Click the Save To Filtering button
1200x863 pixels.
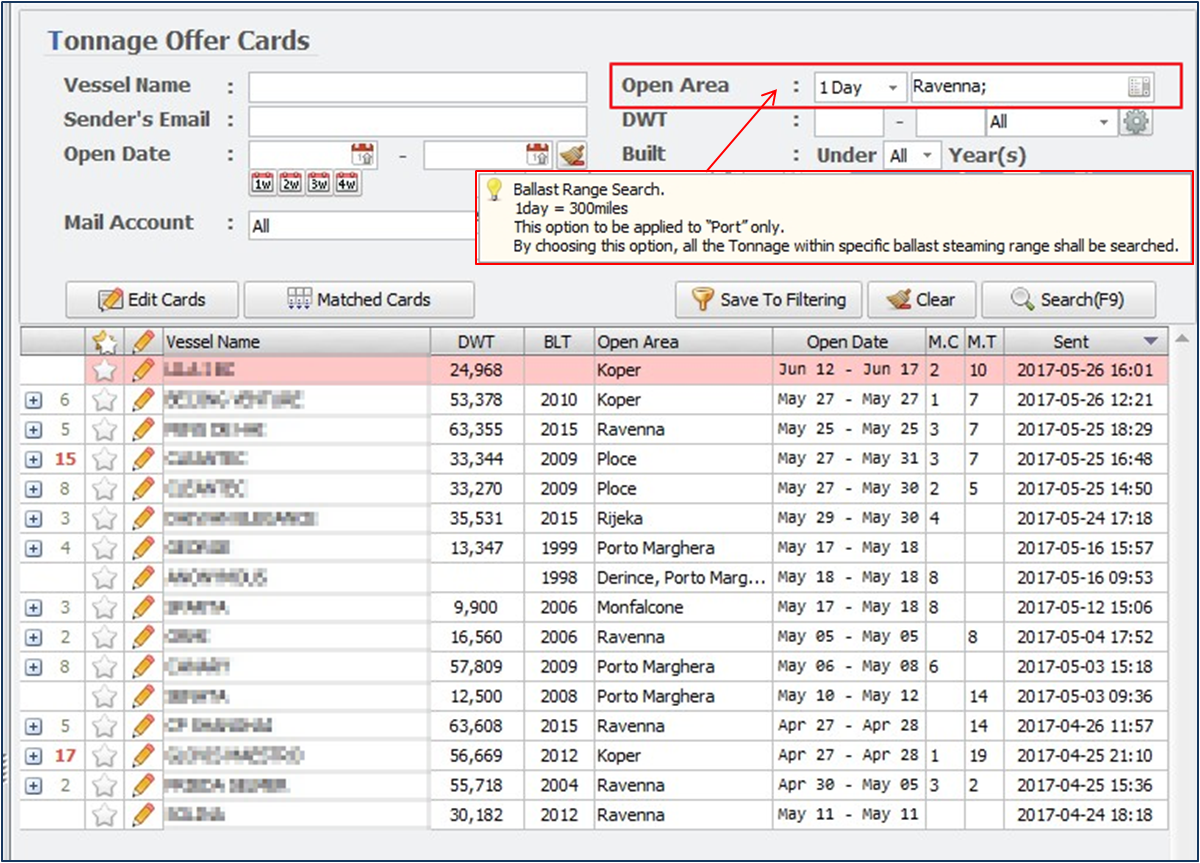coord(768,299)
